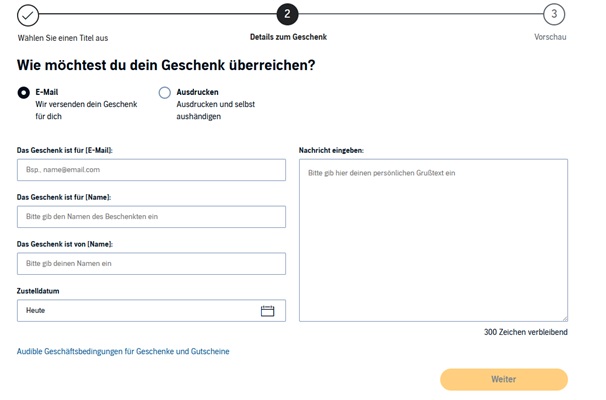Click the textarea resize handle corner

pos(565,319)
